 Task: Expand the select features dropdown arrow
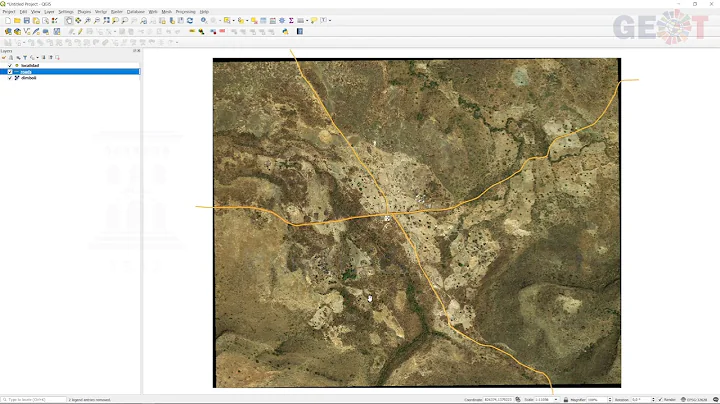(233, 21)
